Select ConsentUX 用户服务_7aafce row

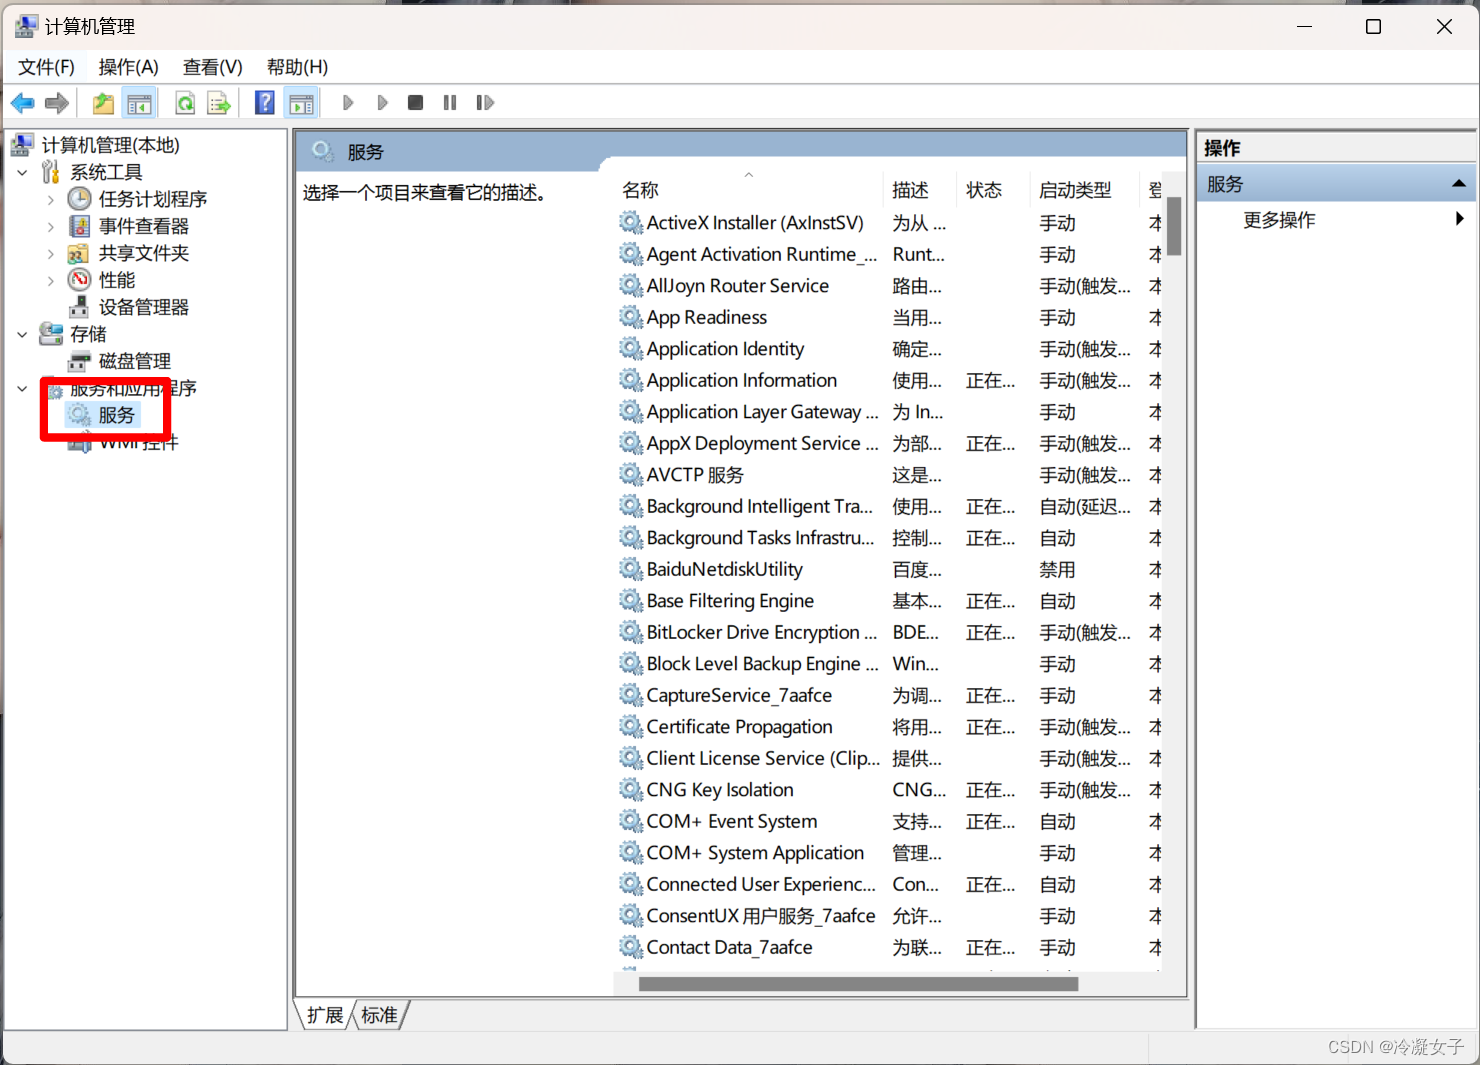tap(890, 916)
